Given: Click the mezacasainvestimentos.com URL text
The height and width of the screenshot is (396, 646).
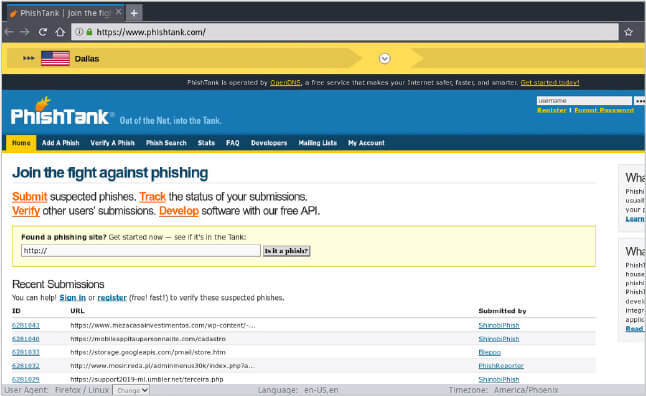Looking at the screenshot, I should 163,326.
